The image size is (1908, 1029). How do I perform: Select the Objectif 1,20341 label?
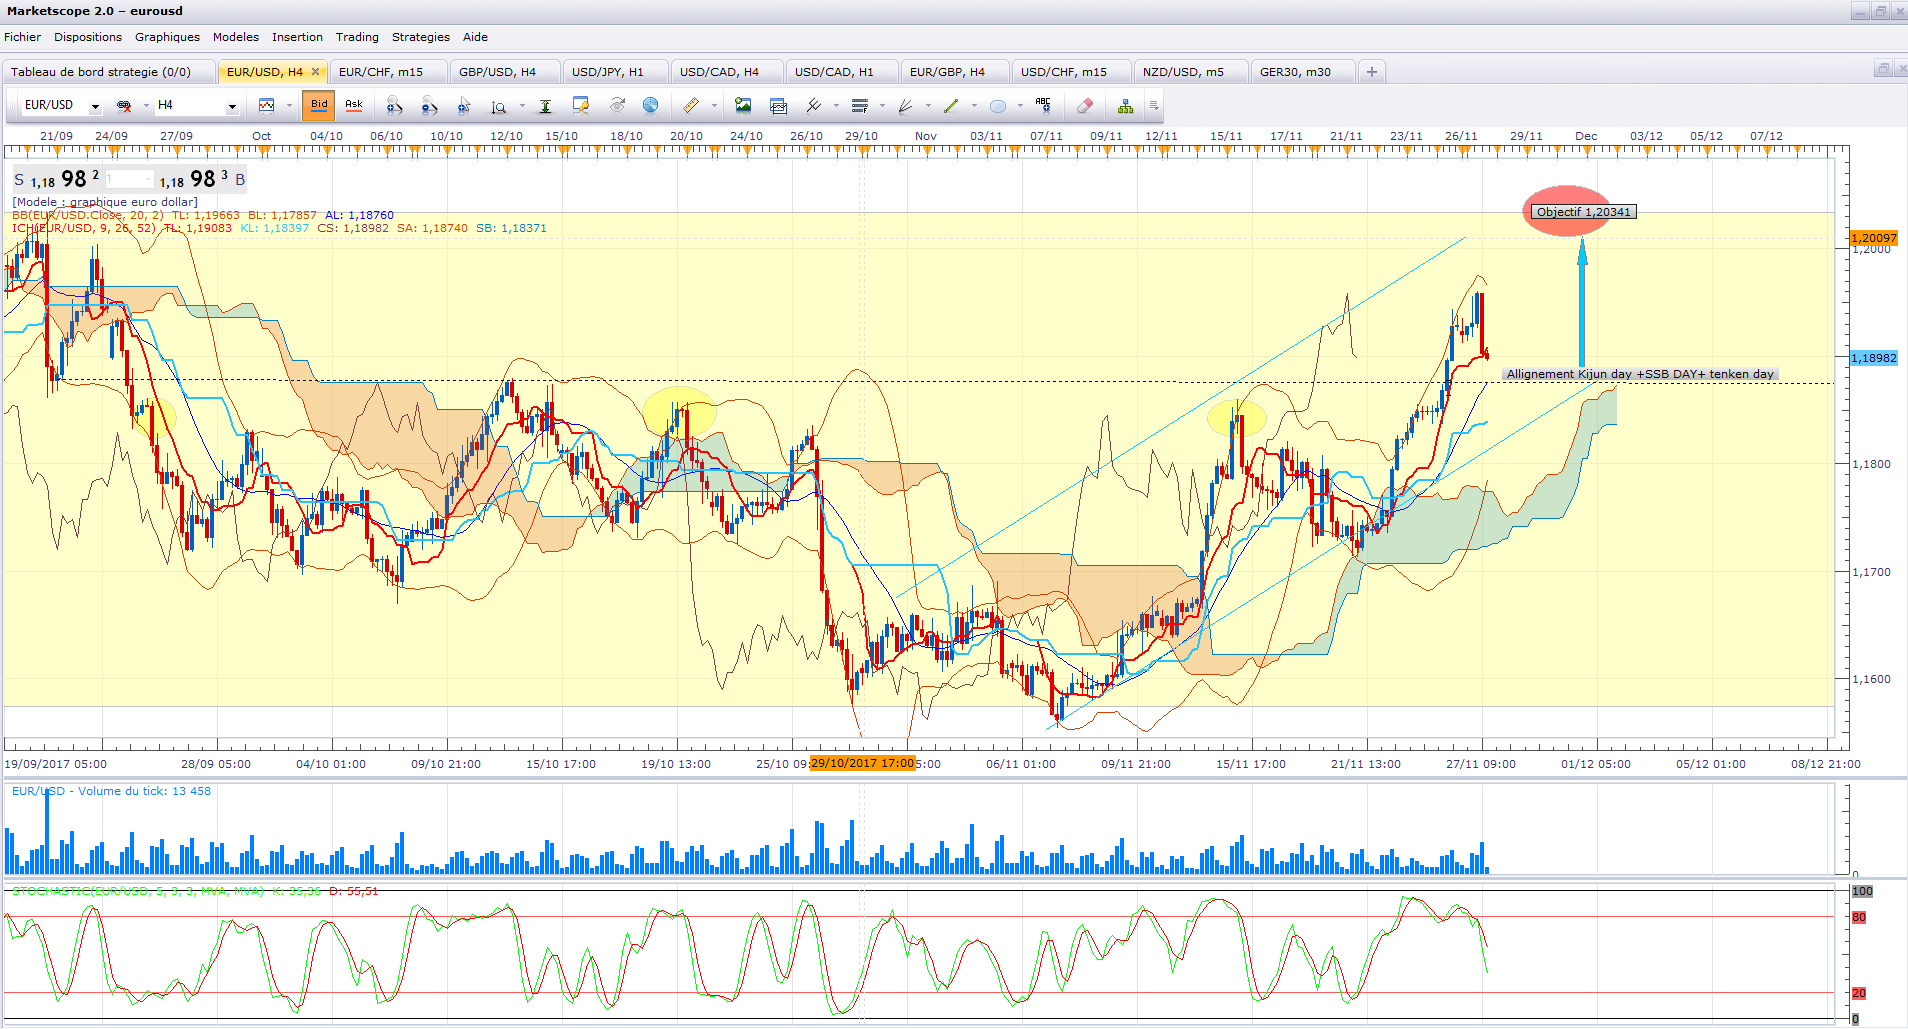click(1583, 212)
